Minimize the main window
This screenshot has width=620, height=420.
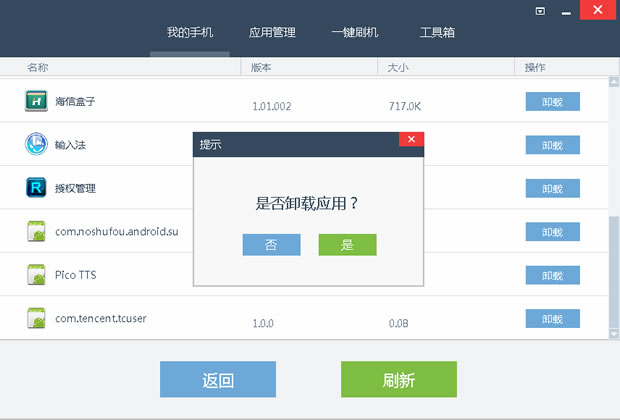pyautogui.click(x=566, y=13)
